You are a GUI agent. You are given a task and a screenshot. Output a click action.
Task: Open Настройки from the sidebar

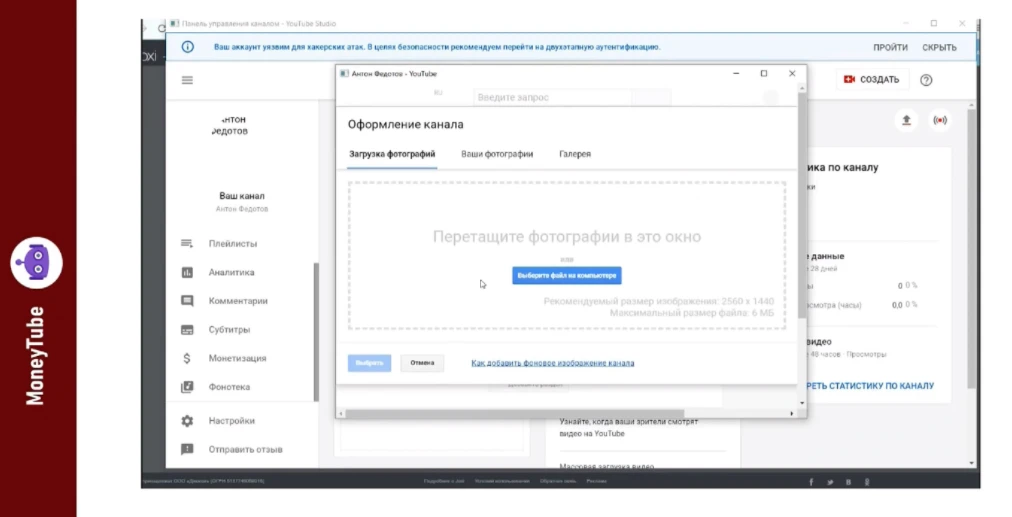(x=232, y=421)
